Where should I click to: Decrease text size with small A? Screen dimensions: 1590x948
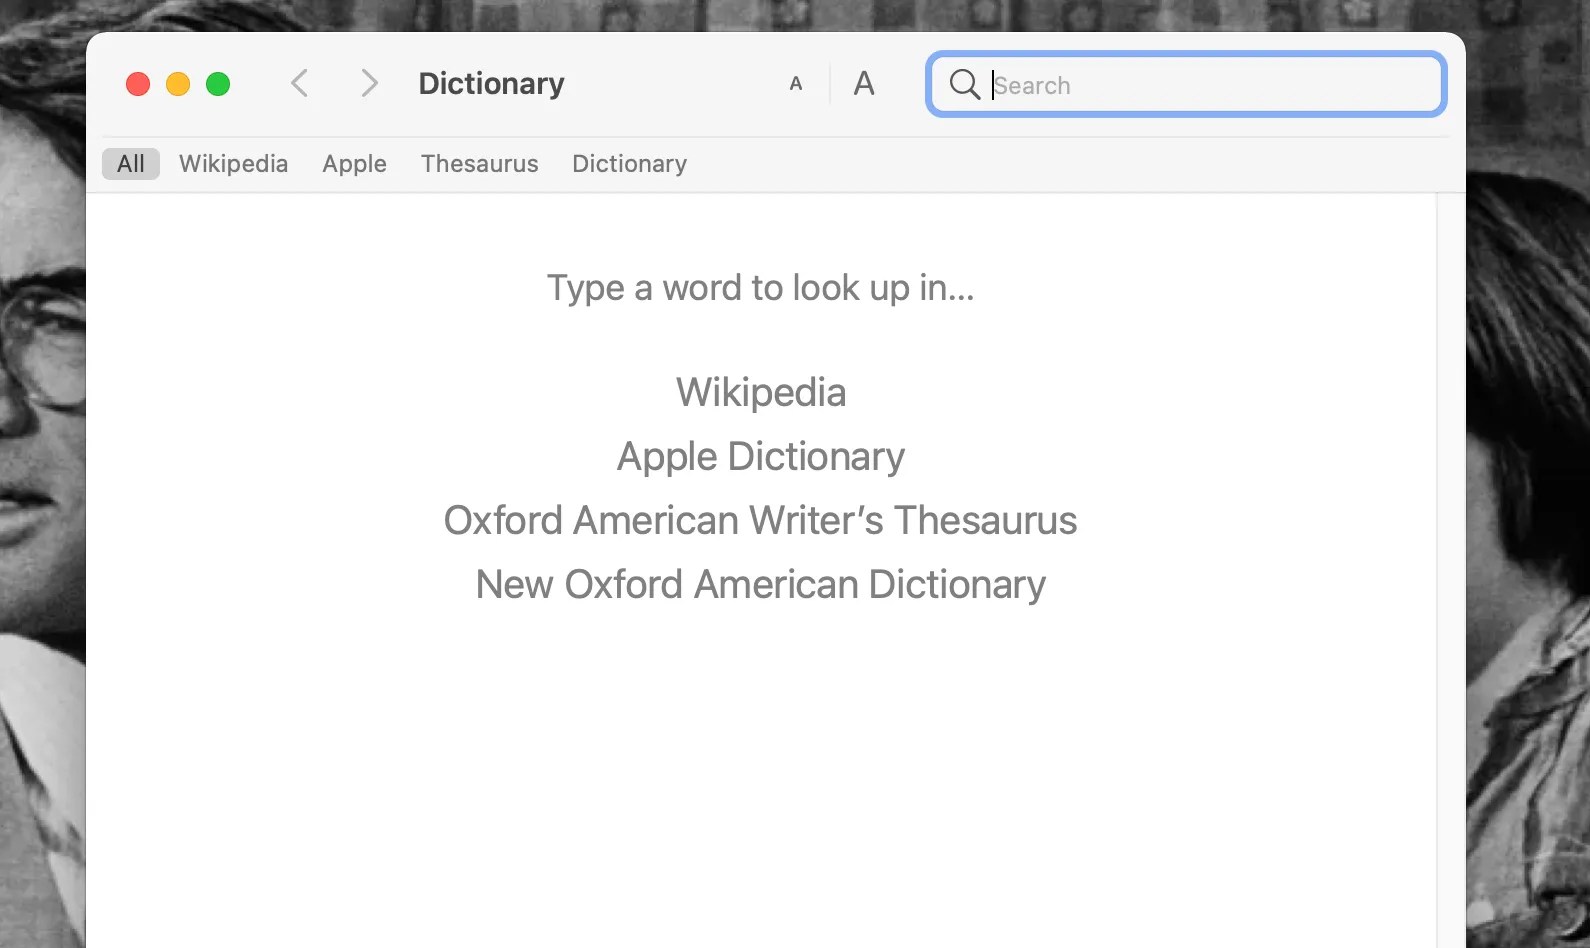796,84
